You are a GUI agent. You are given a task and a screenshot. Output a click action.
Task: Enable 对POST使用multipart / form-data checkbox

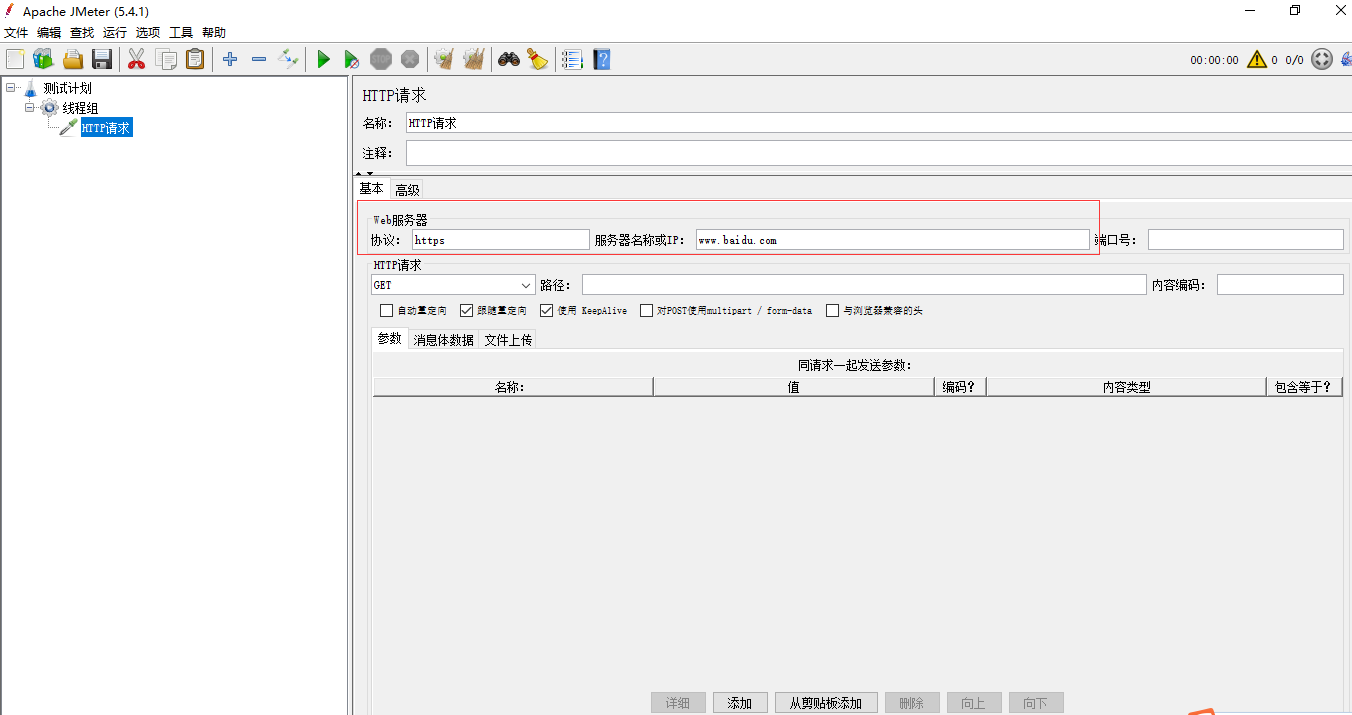coord(647,311)
